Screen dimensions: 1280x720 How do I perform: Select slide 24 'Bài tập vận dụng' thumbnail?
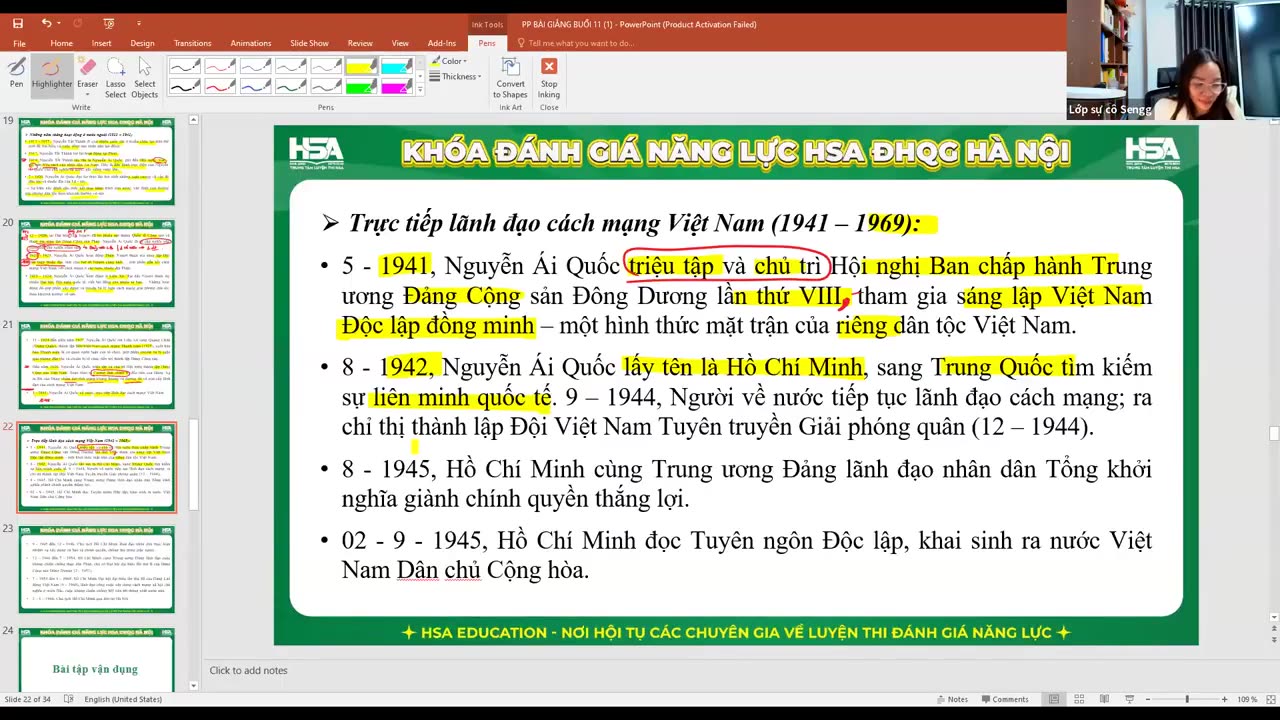coord(96,659)
